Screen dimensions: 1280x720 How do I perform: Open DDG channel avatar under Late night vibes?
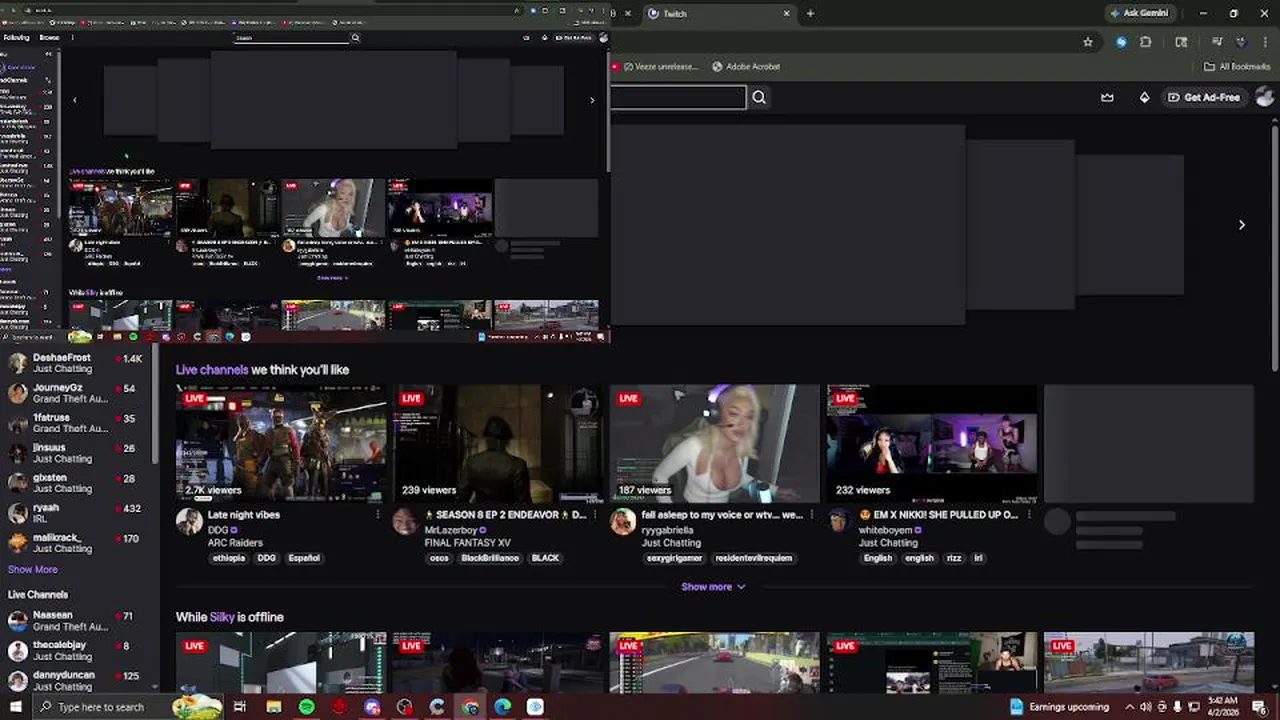(189, 521)
